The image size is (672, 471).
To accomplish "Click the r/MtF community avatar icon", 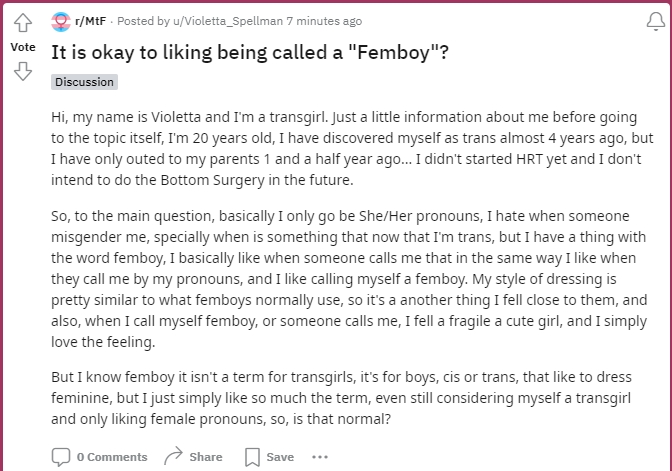I will point(61,21).
